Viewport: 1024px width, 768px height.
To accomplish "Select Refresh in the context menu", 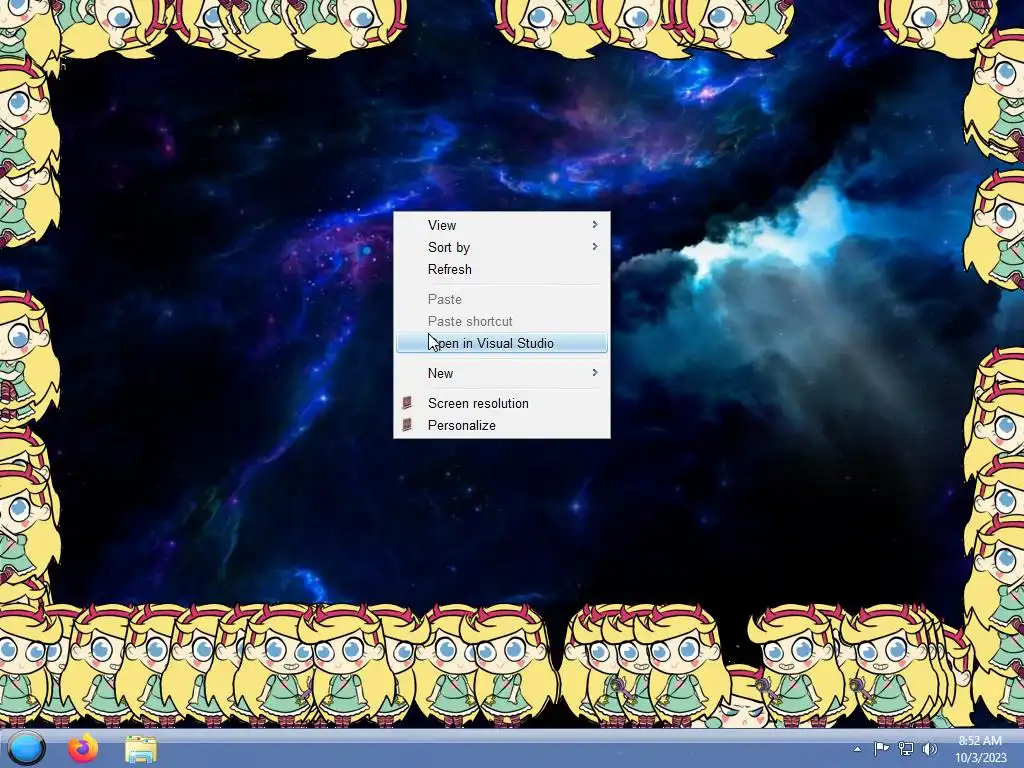I will 502,269.
